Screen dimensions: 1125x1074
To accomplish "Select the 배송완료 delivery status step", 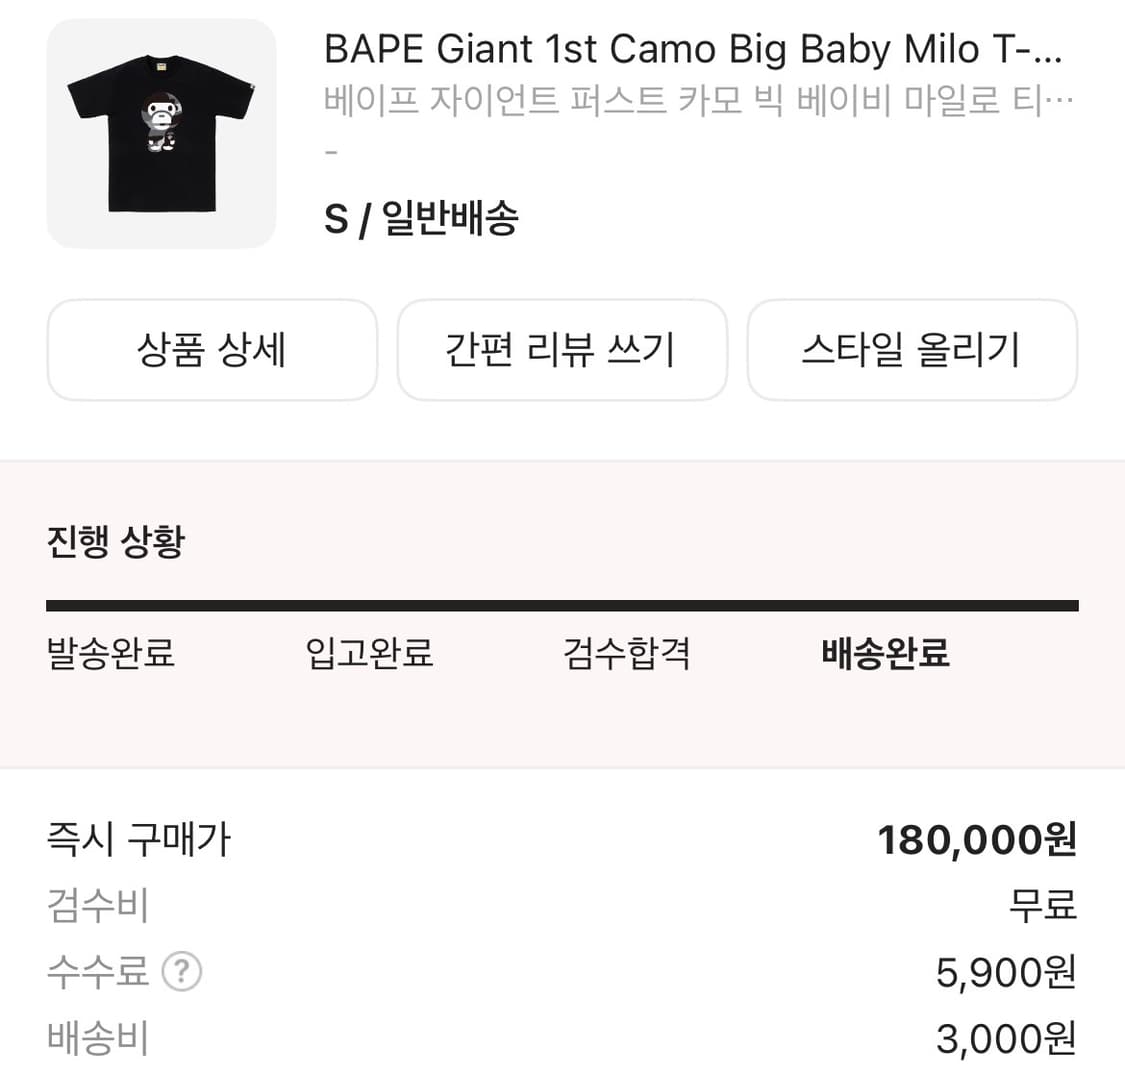I will pyautogui.click(x=886, y=653).
